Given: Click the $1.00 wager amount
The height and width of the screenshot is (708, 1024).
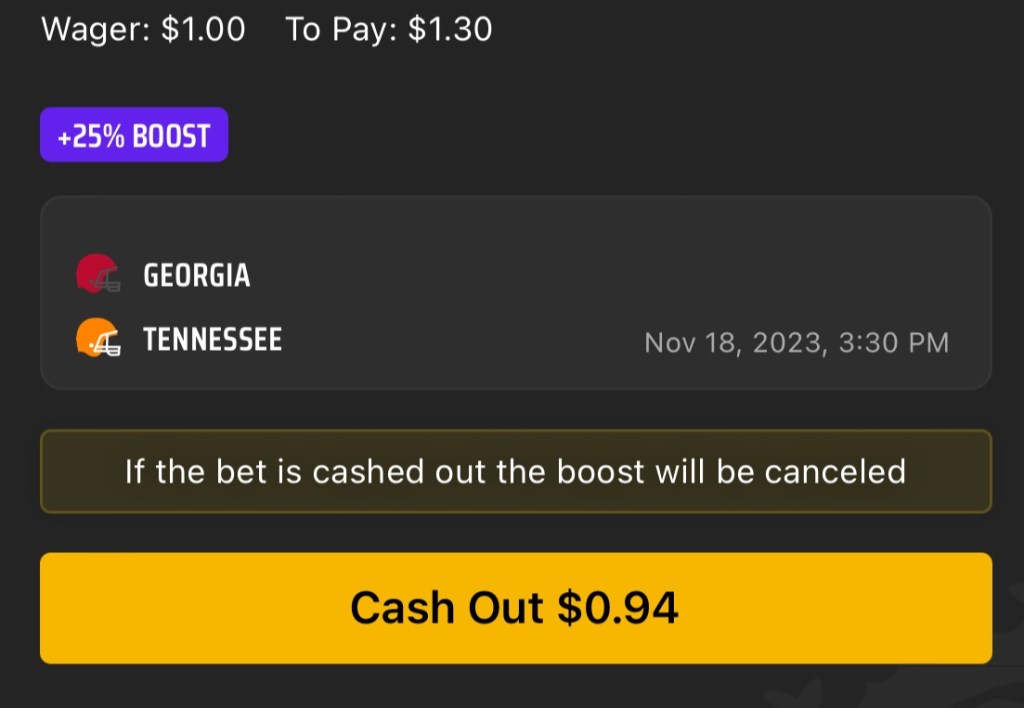Looking at the screenshot, I should [x=203, y=30].
